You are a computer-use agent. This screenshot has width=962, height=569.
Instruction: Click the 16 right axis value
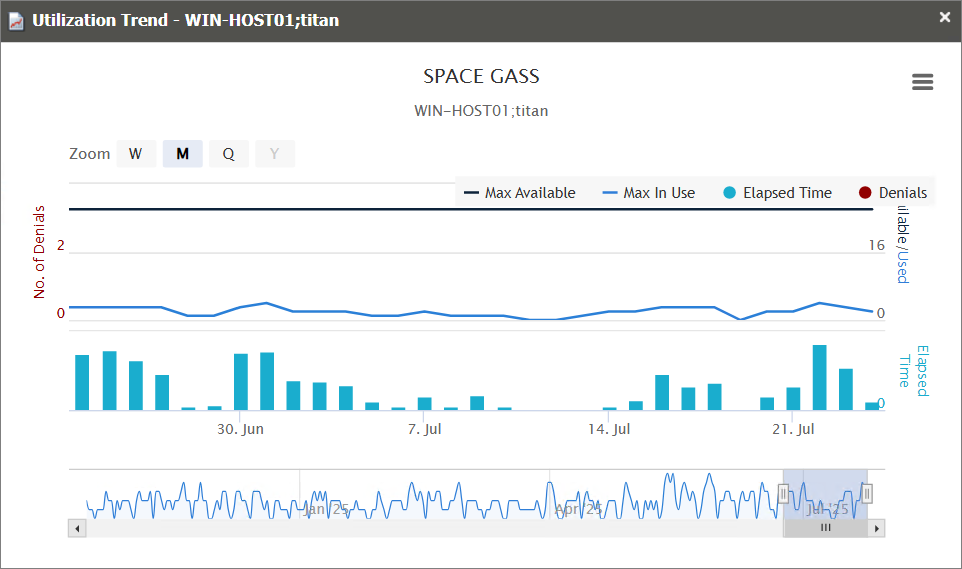[877, 246]
